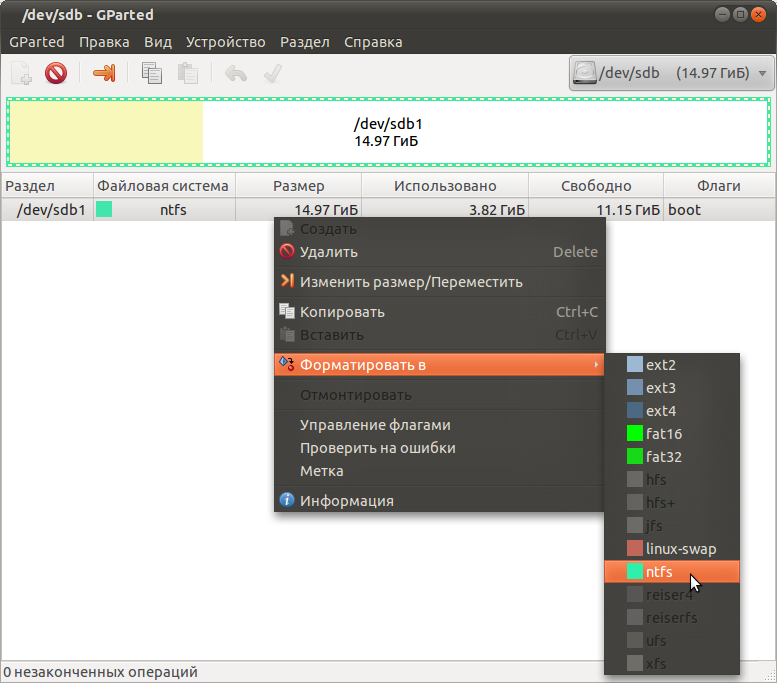Click the Раздел column header
Image resolution: width=777 pixels, height=683 pixels.
48,186
